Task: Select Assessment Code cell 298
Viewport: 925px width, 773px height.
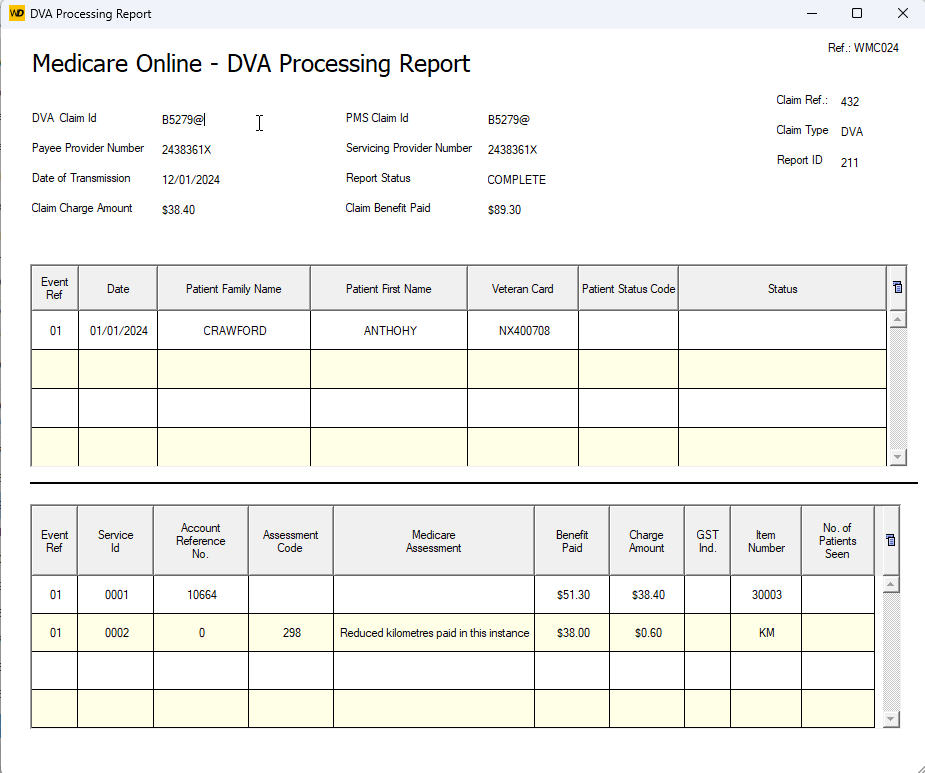Action: click(x=290, y=633)
